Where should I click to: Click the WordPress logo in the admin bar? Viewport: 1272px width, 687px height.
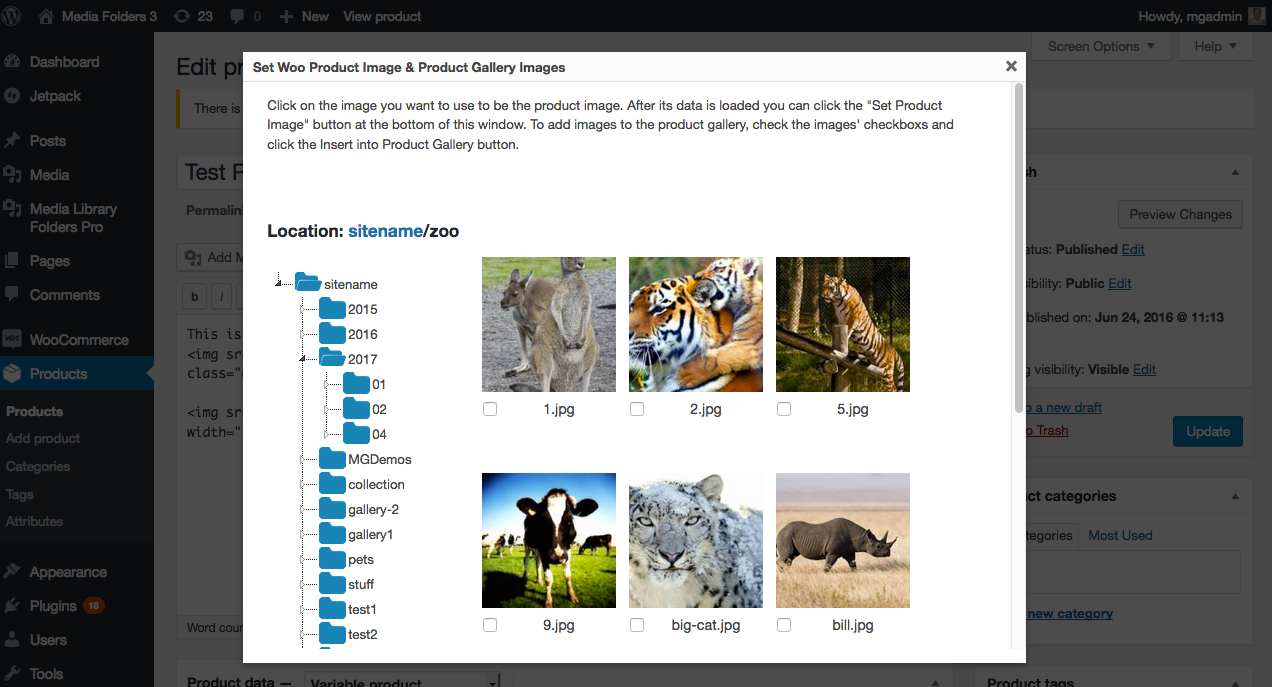tap(11, 15)
